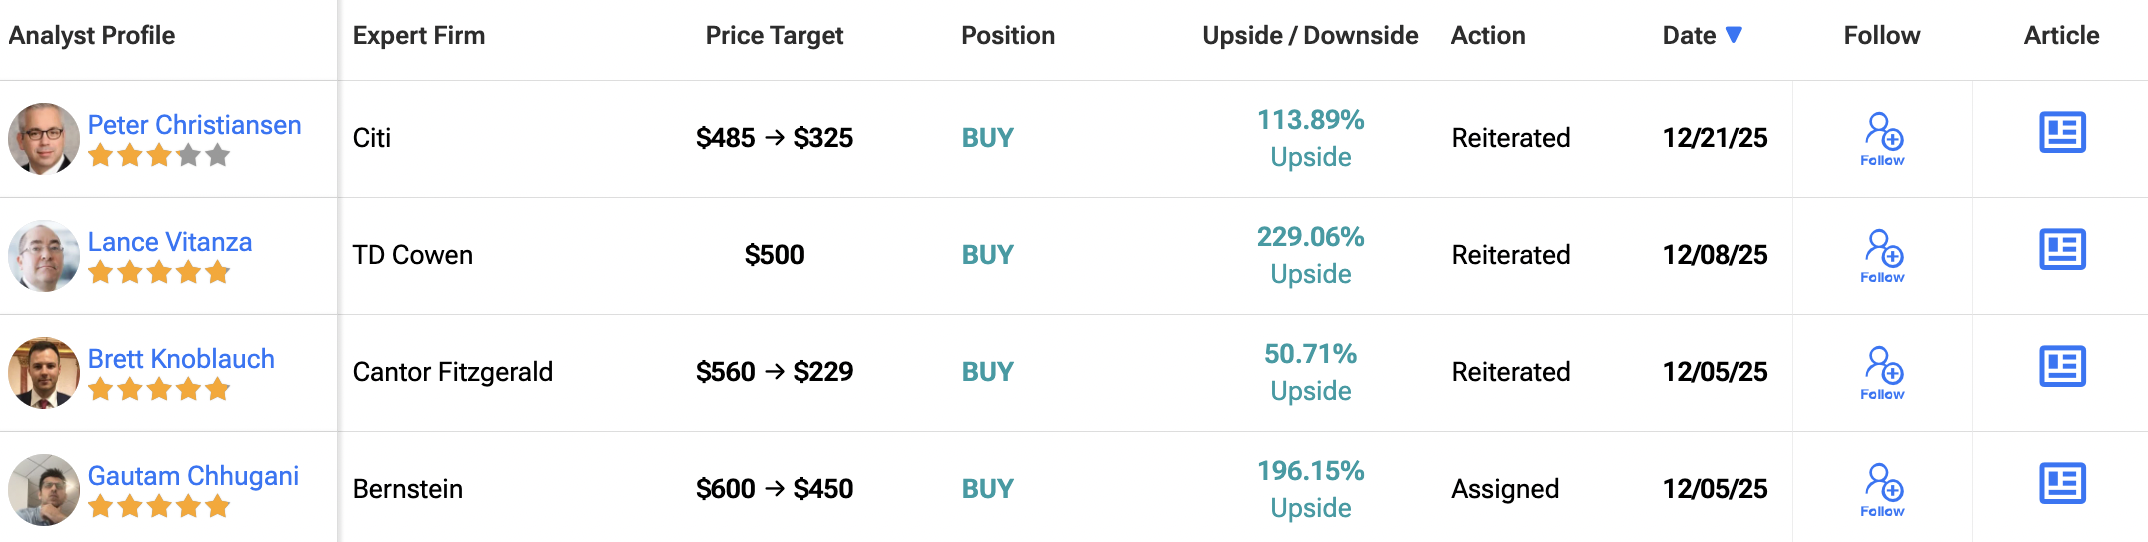Click Peter Christiansen's profile photo
Image resolution: width=2148 pixels, height=542 pixels.
(x=44, y=138)
